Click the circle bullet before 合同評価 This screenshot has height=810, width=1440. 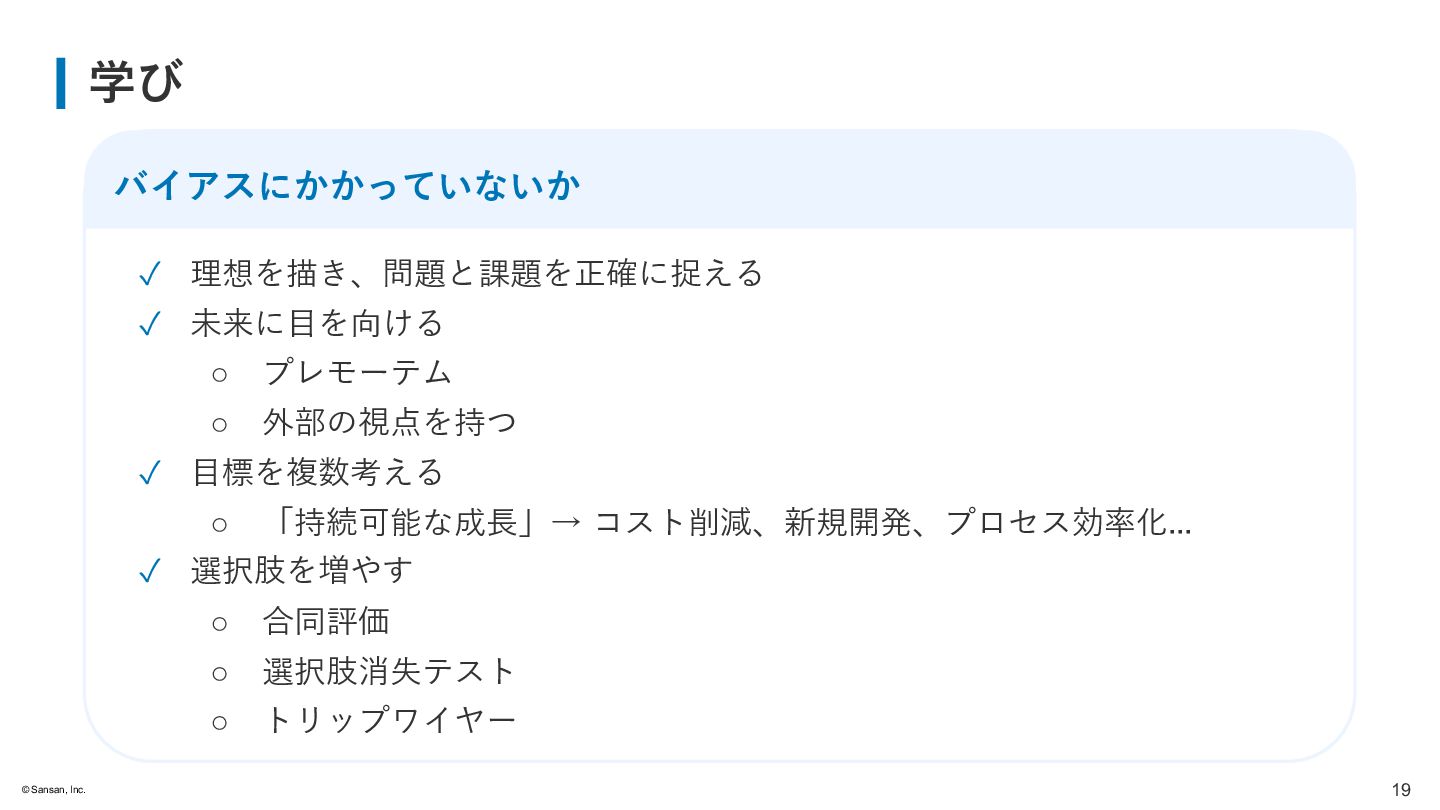pos(220,622)
